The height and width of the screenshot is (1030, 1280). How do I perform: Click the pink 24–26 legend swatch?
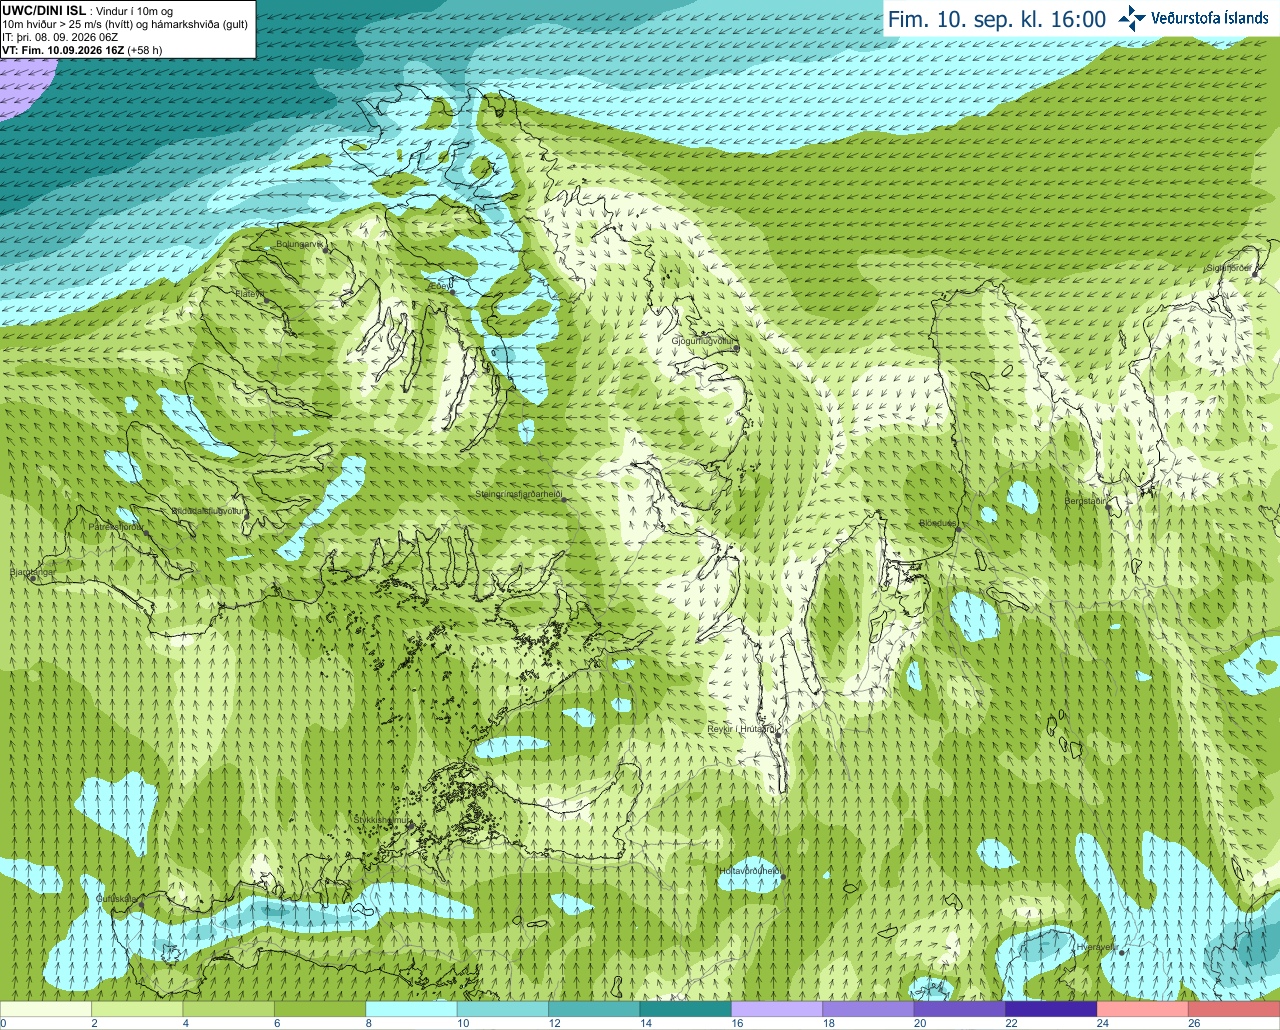click(x=1141, y=1009)
